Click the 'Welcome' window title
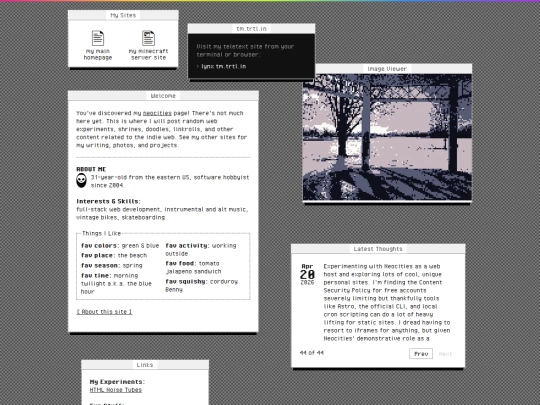 point(163,96)
